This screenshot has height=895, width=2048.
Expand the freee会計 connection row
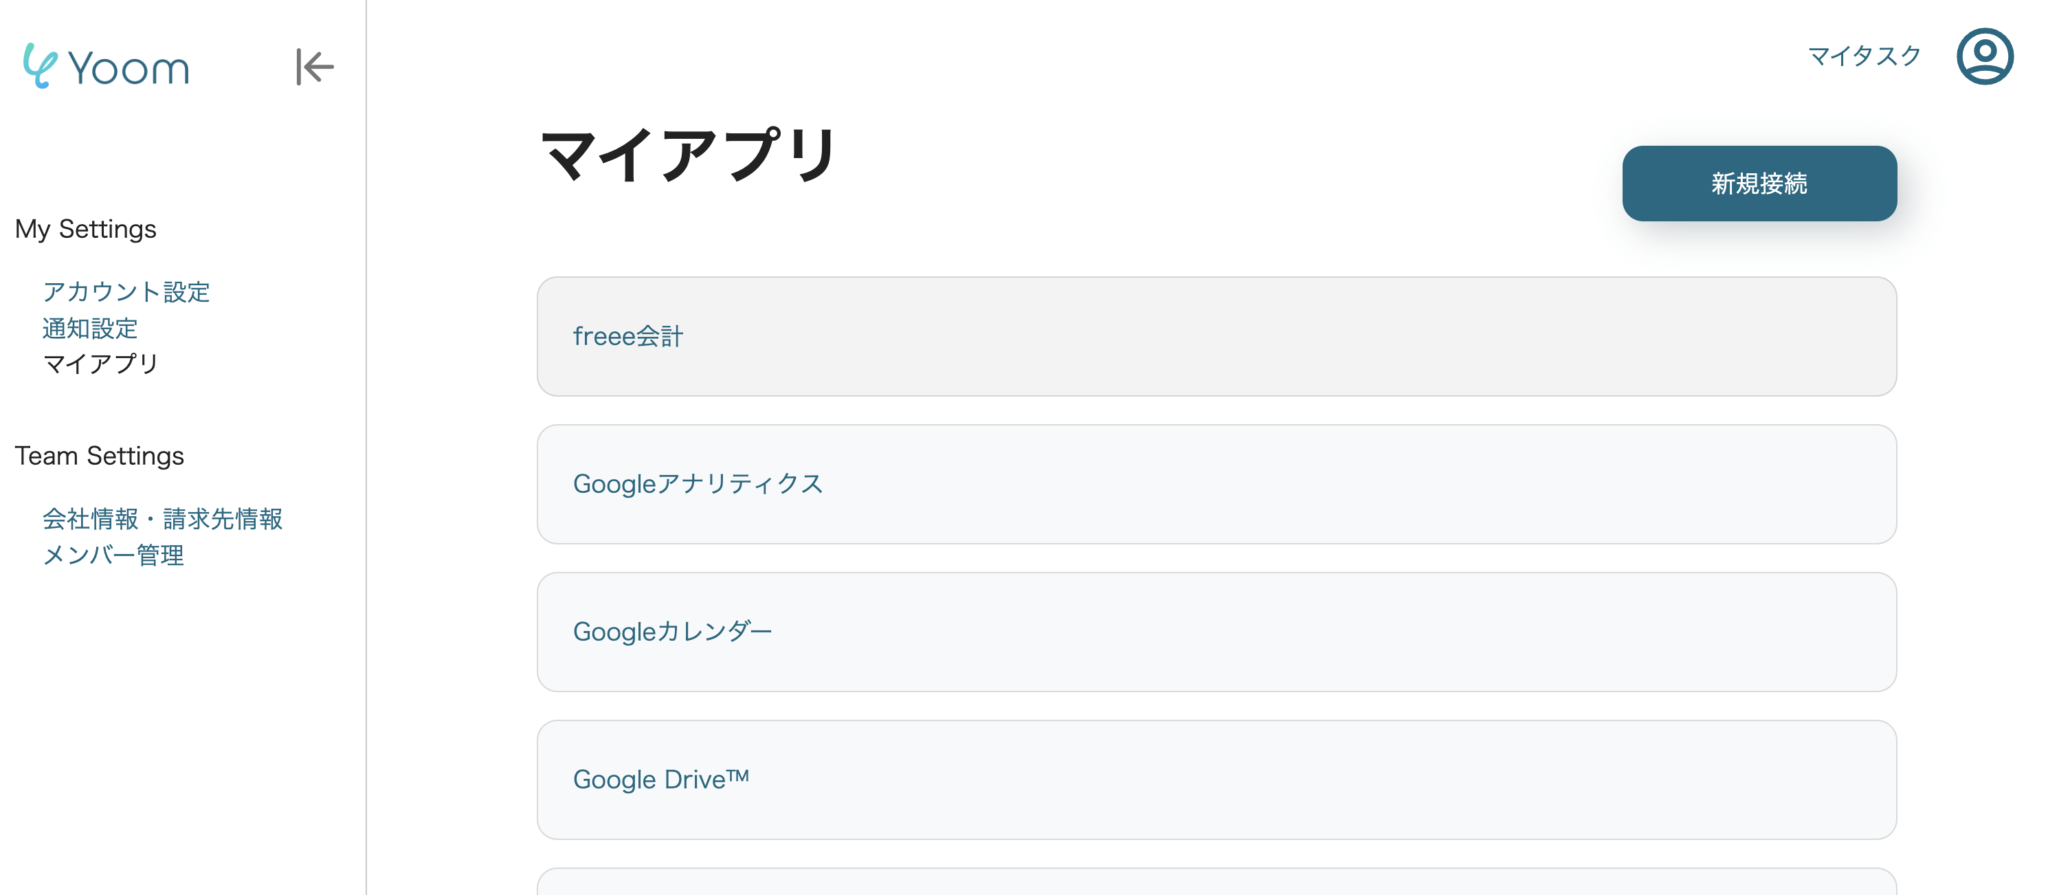[x=1216, y=336]
